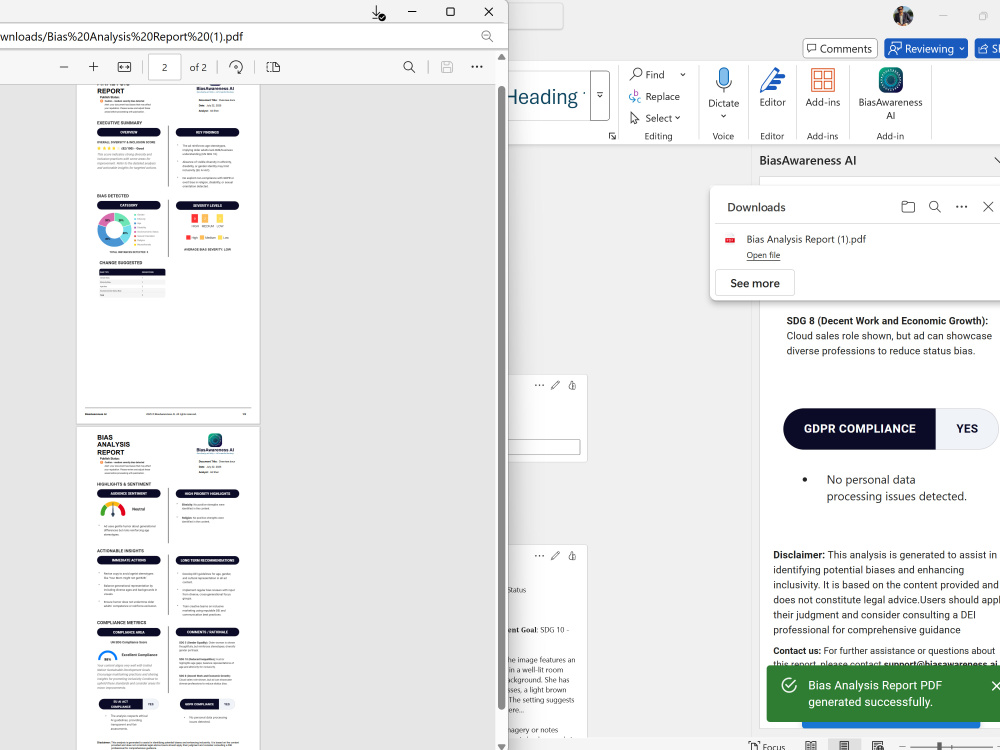
Task: Click the browser downloads arrow icon
Action: 378,13
